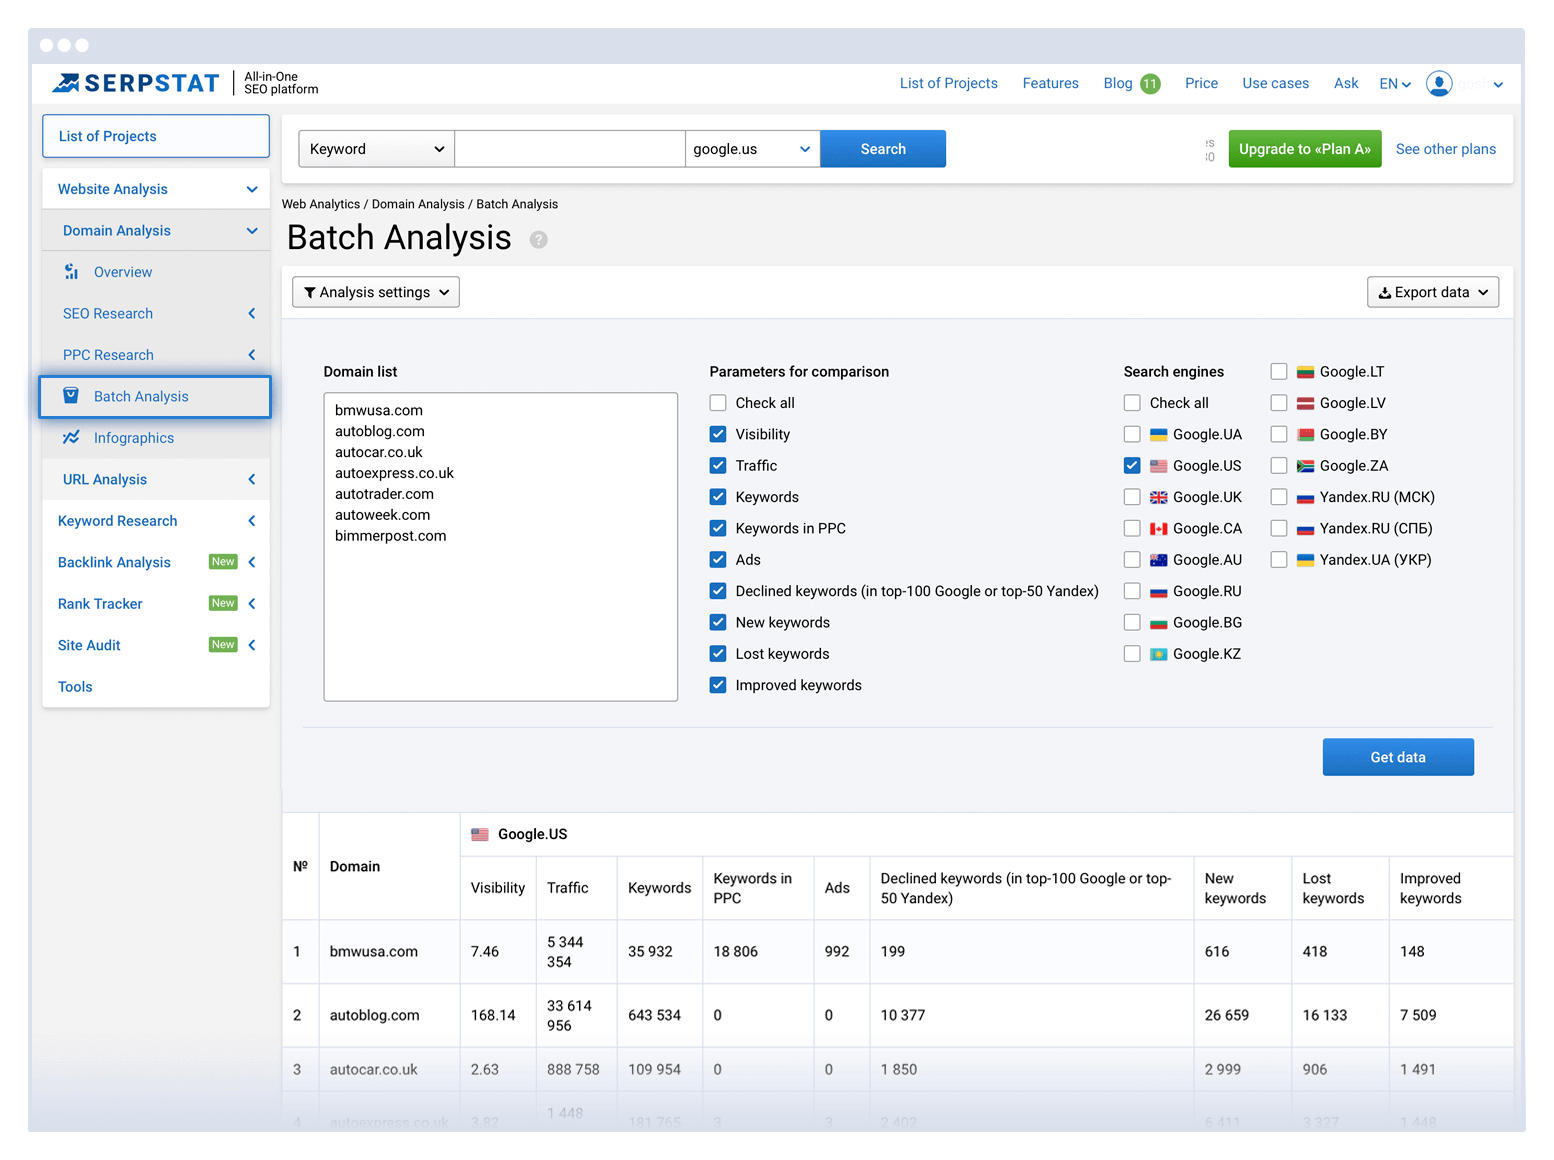
Task: Click the Batch Analysis bucket icon
Action: (x=71, y=396)
